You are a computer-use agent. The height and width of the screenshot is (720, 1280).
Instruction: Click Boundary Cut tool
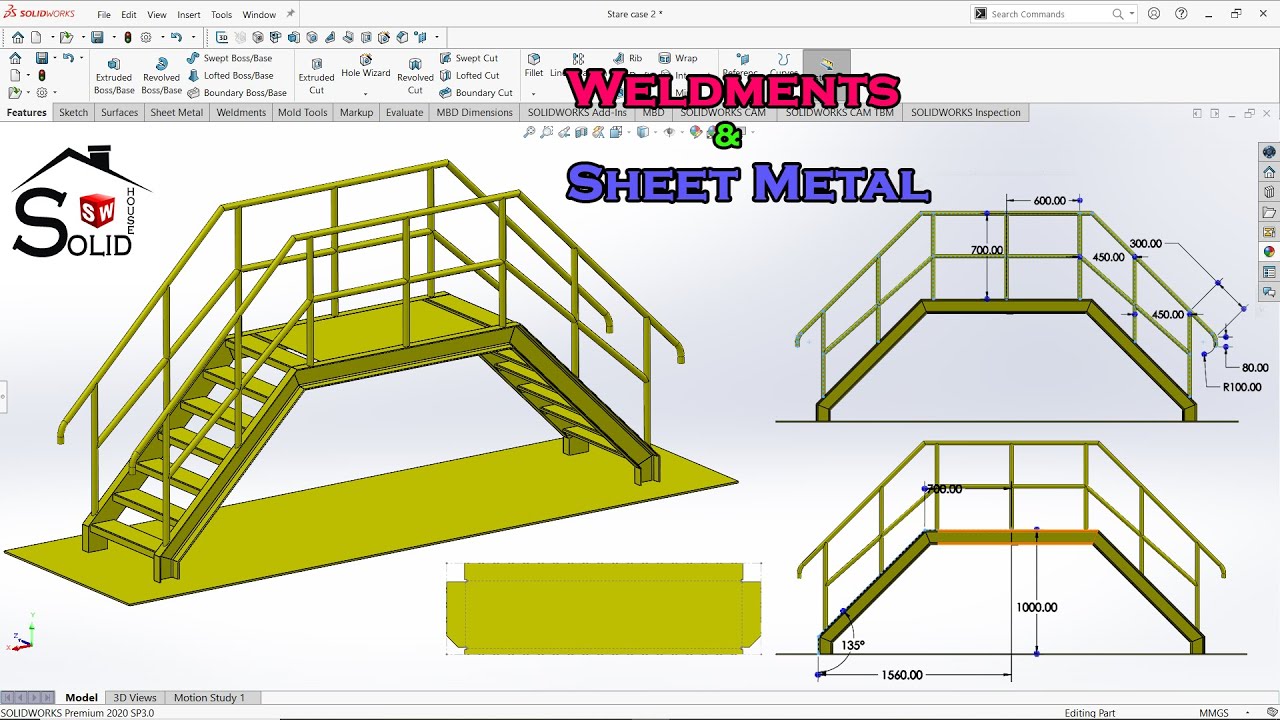coord(475,93)
